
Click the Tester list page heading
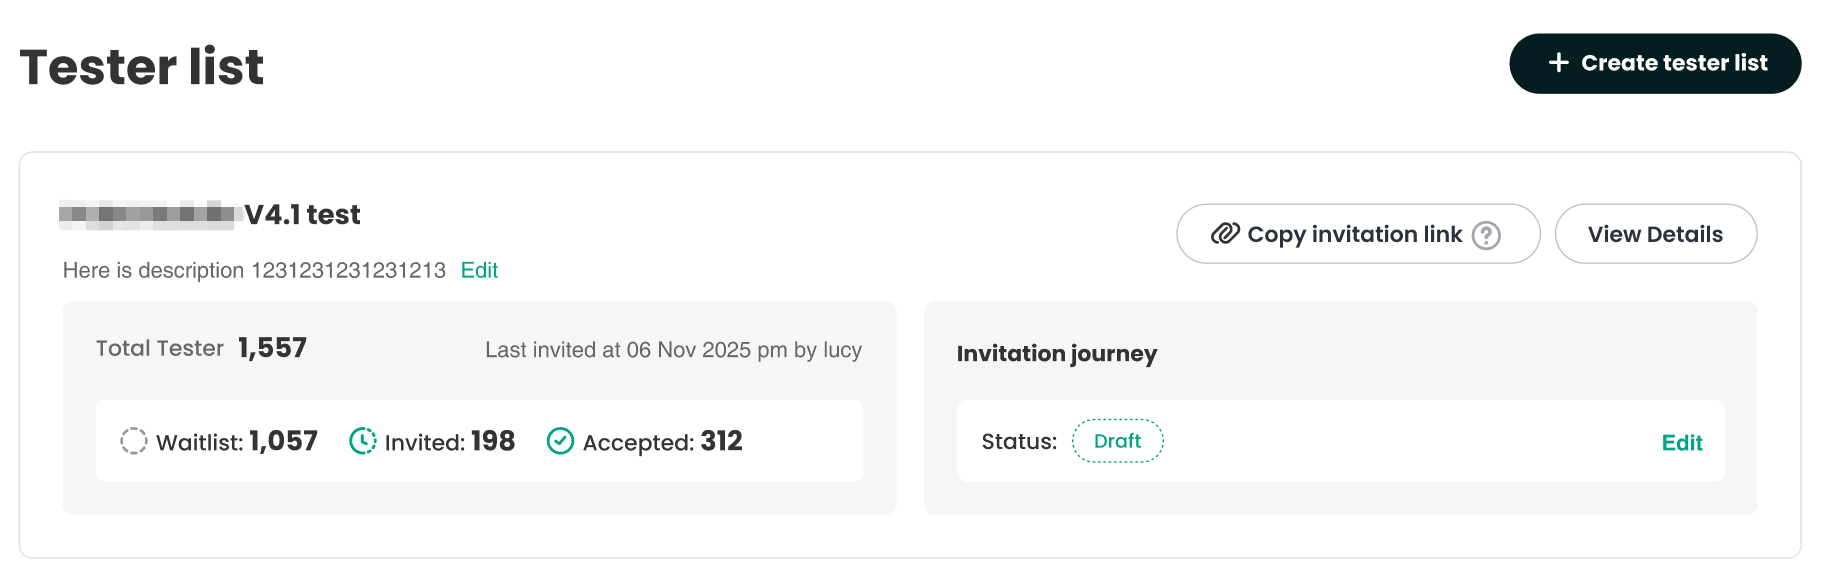[142, 67]
